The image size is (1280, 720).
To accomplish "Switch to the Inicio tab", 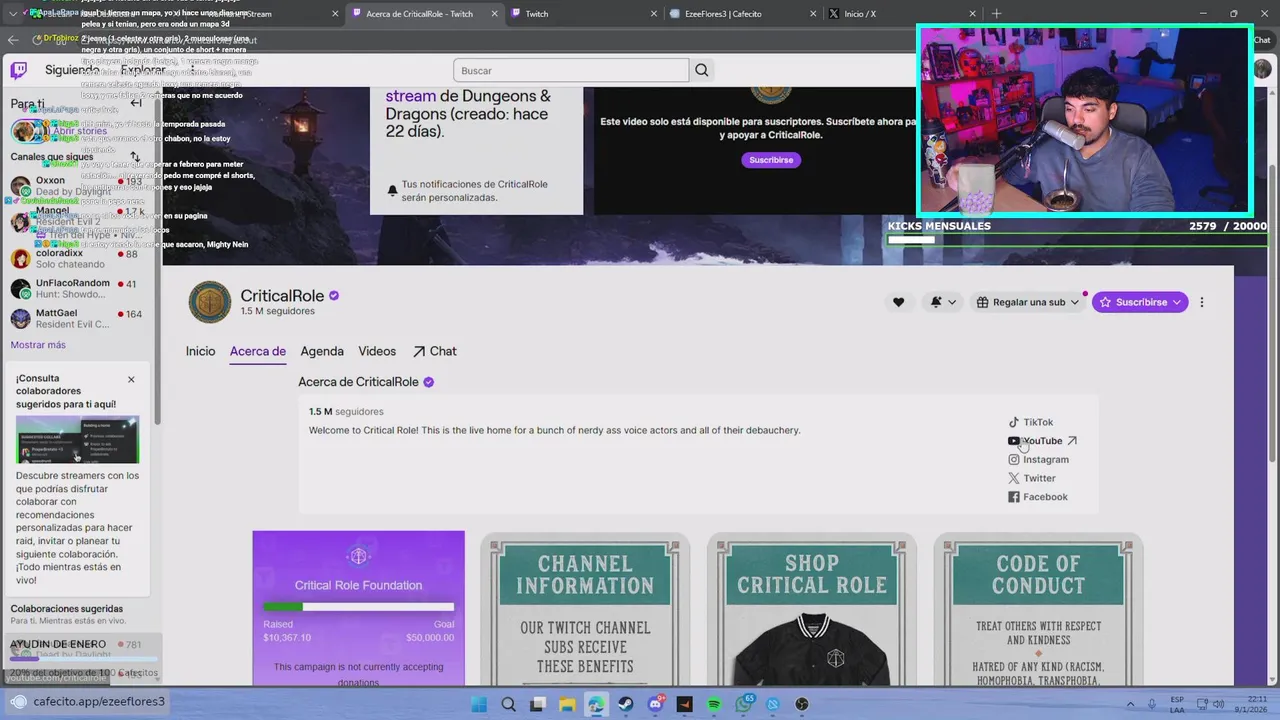I will click(x=200, y=351).
